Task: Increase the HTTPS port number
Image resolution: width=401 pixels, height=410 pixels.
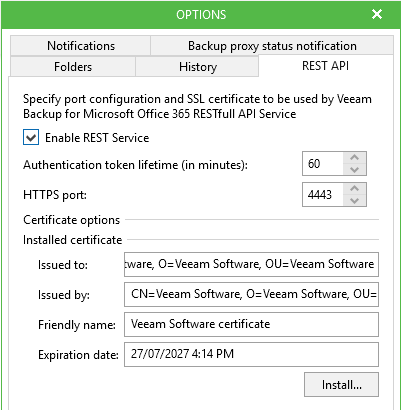Action: tap(355, 188)
